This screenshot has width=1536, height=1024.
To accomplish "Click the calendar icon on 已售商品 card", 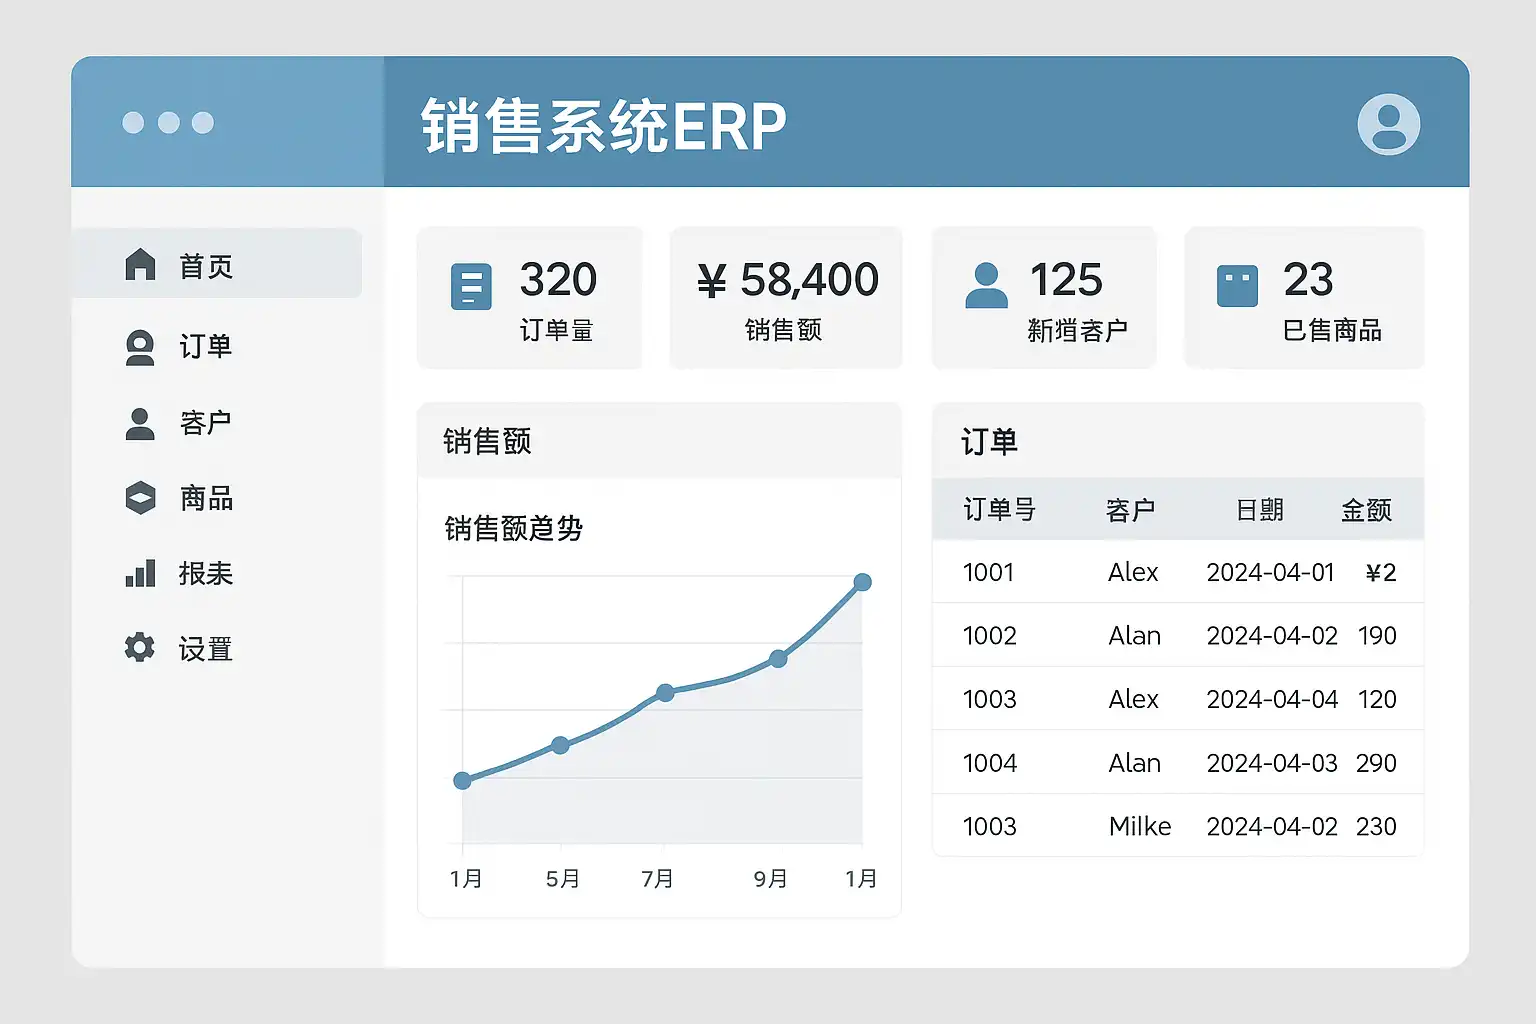I will point(1237,286).
